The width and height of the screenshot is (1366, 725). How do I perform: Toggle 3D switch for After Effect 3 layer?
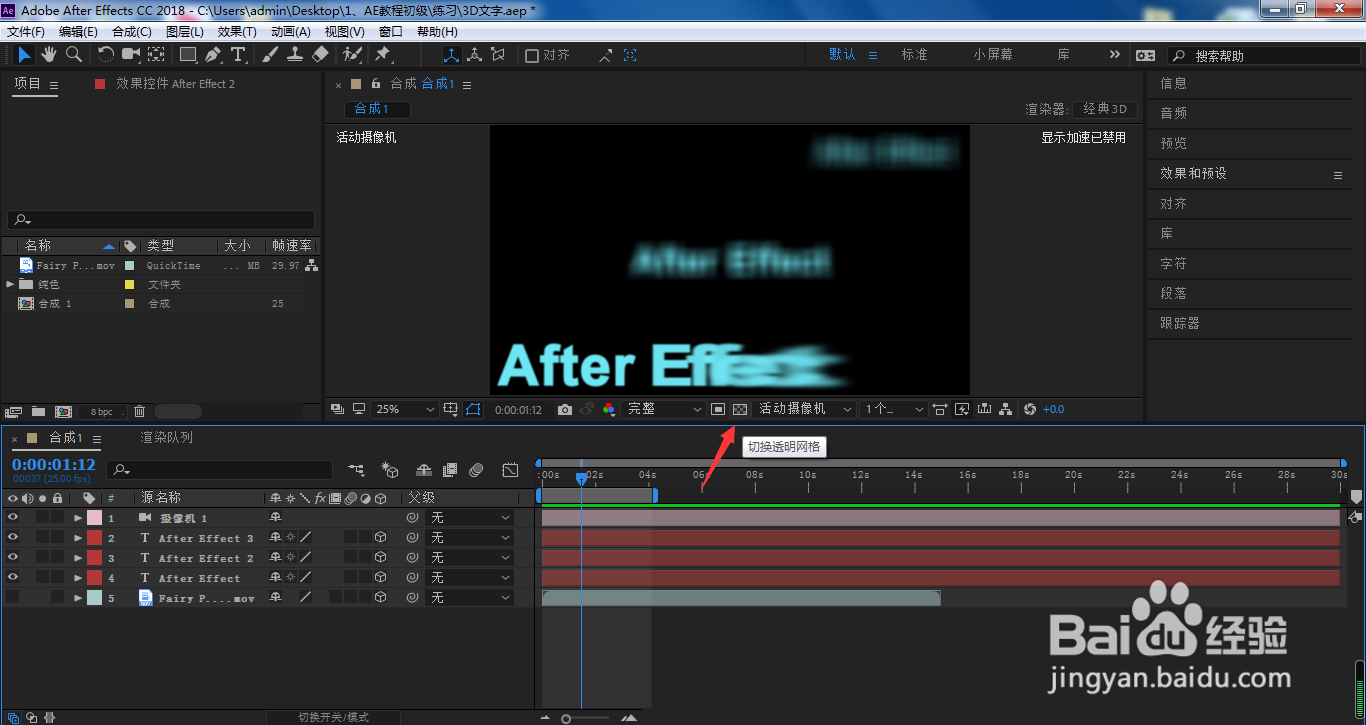coord(381,538)
